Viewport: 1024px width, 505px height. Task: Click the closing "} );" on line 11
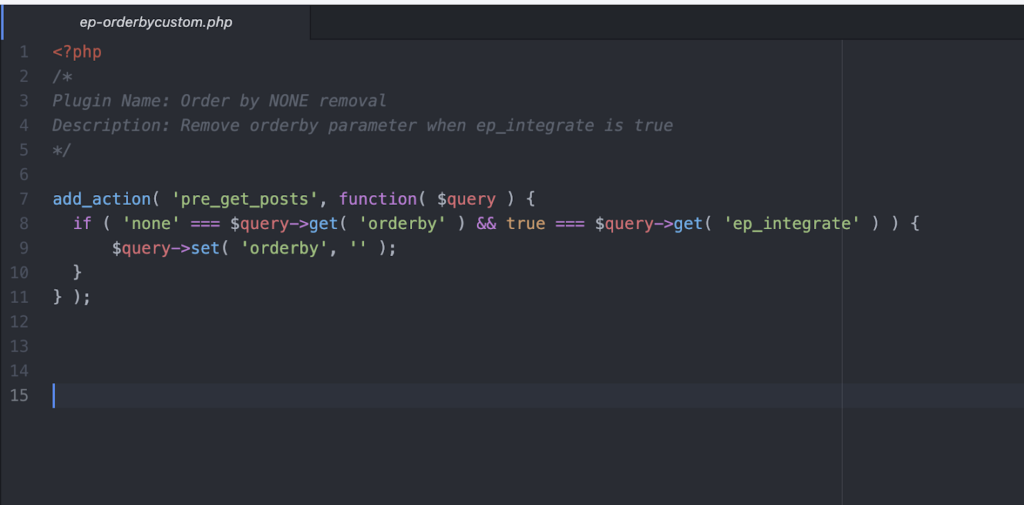pos(72,297)
